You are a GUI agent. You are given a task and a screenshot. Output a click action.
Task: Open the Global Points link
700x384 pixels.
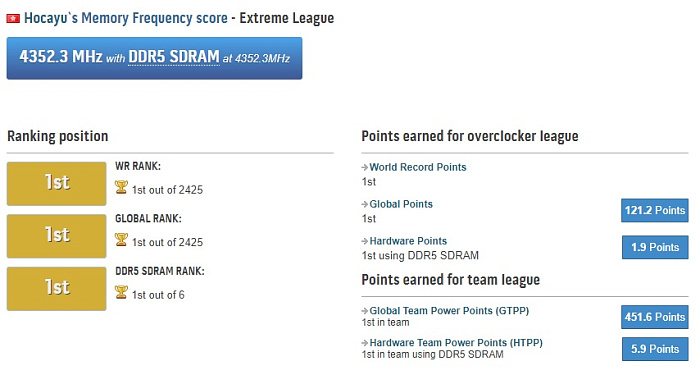click(x=401, y=204)
